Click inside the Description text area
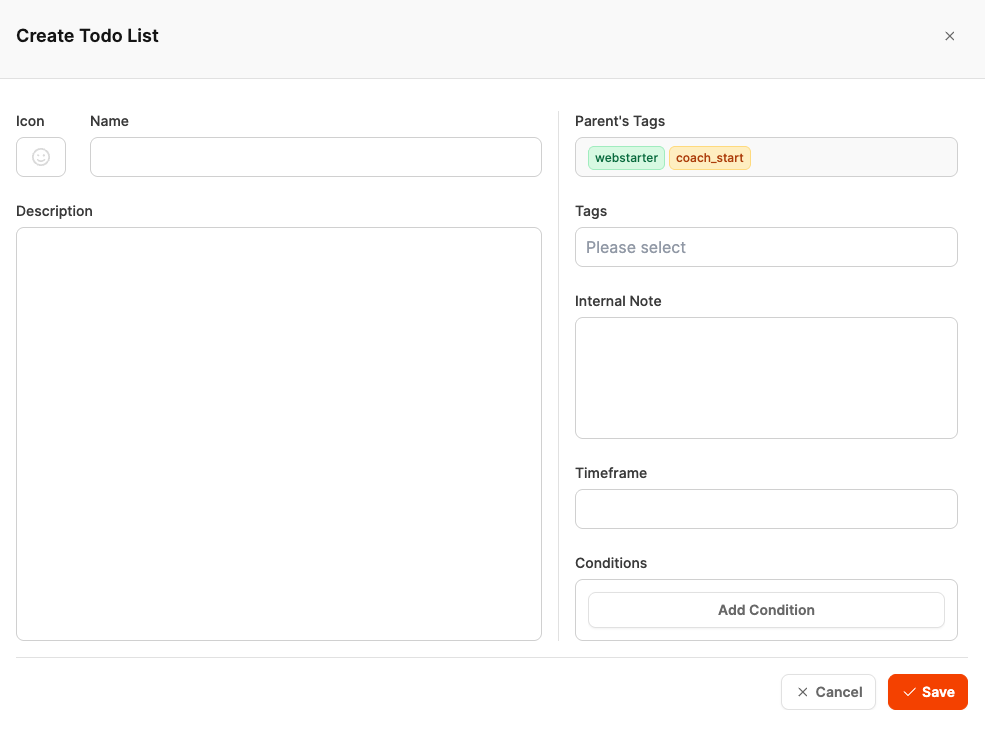Viewport: 985px width, 734px height. click(x=278, y=433)
